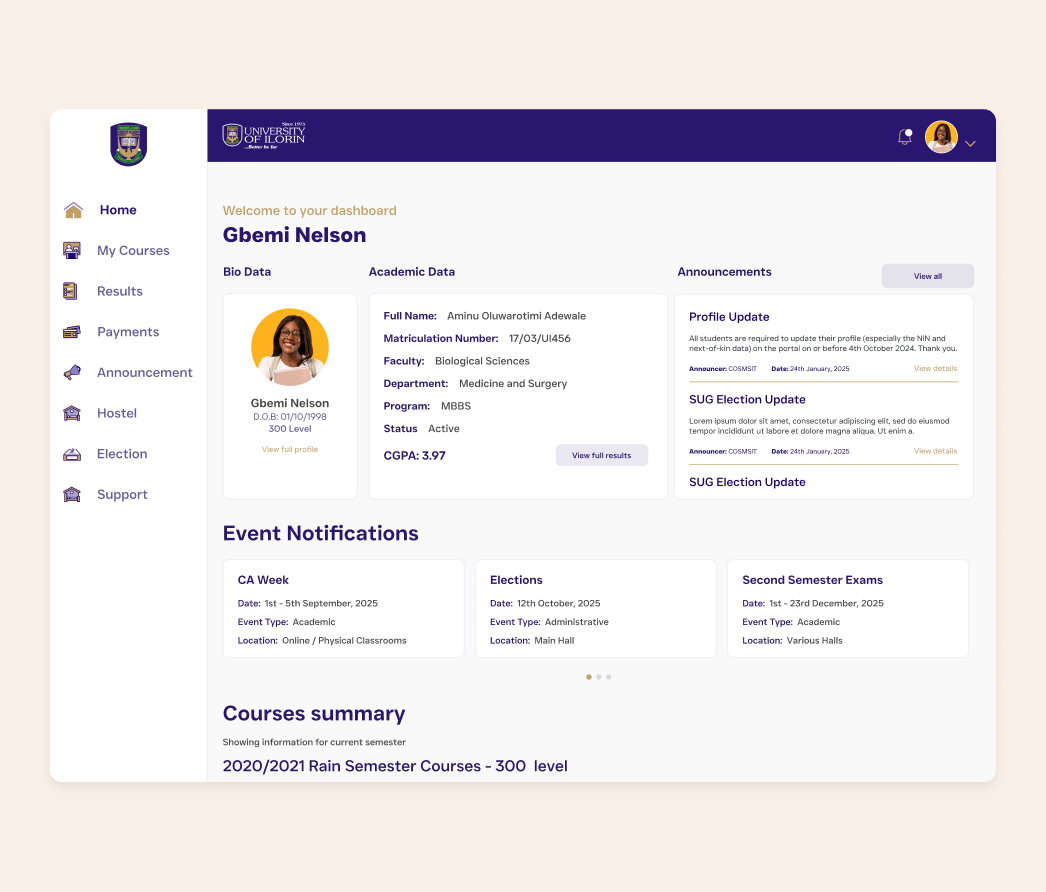Select the first carousel dot indicator
Viewport: 1046px width, 892px height.
click(588, 677)
